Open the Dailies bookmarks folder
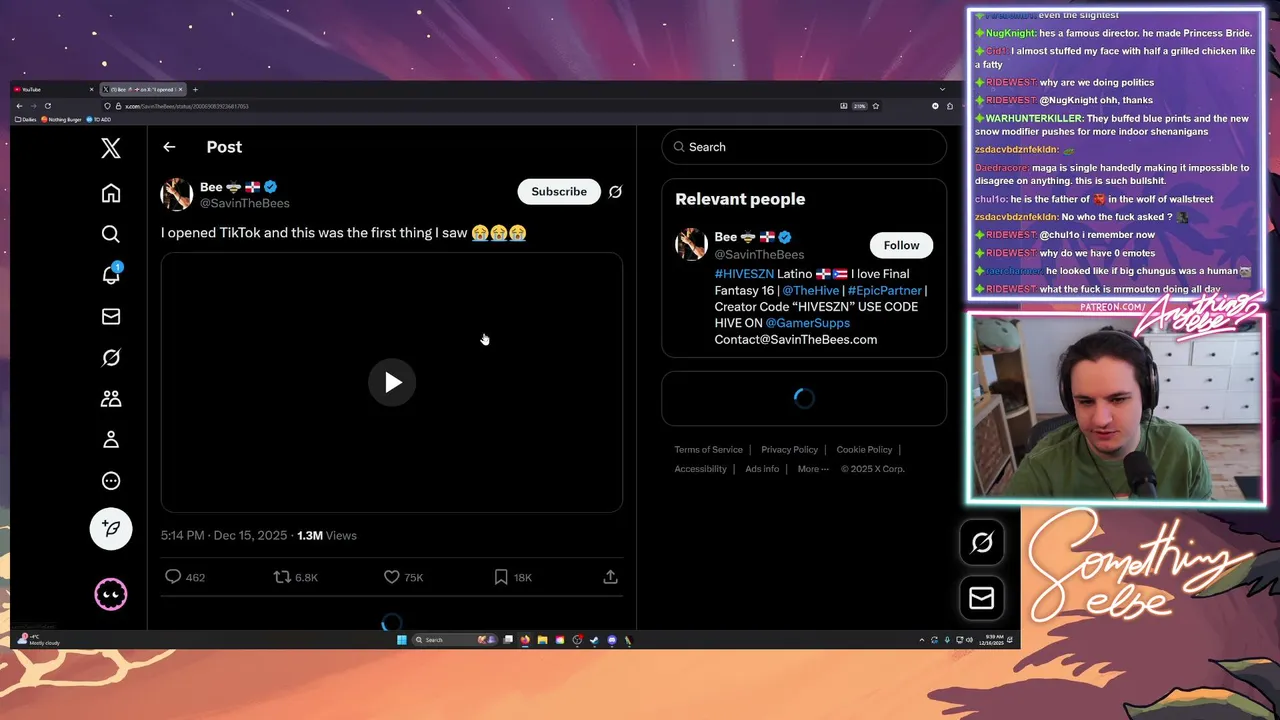Image resolution: width=1280 pixels, height=720 pixels. coord(26,119)
